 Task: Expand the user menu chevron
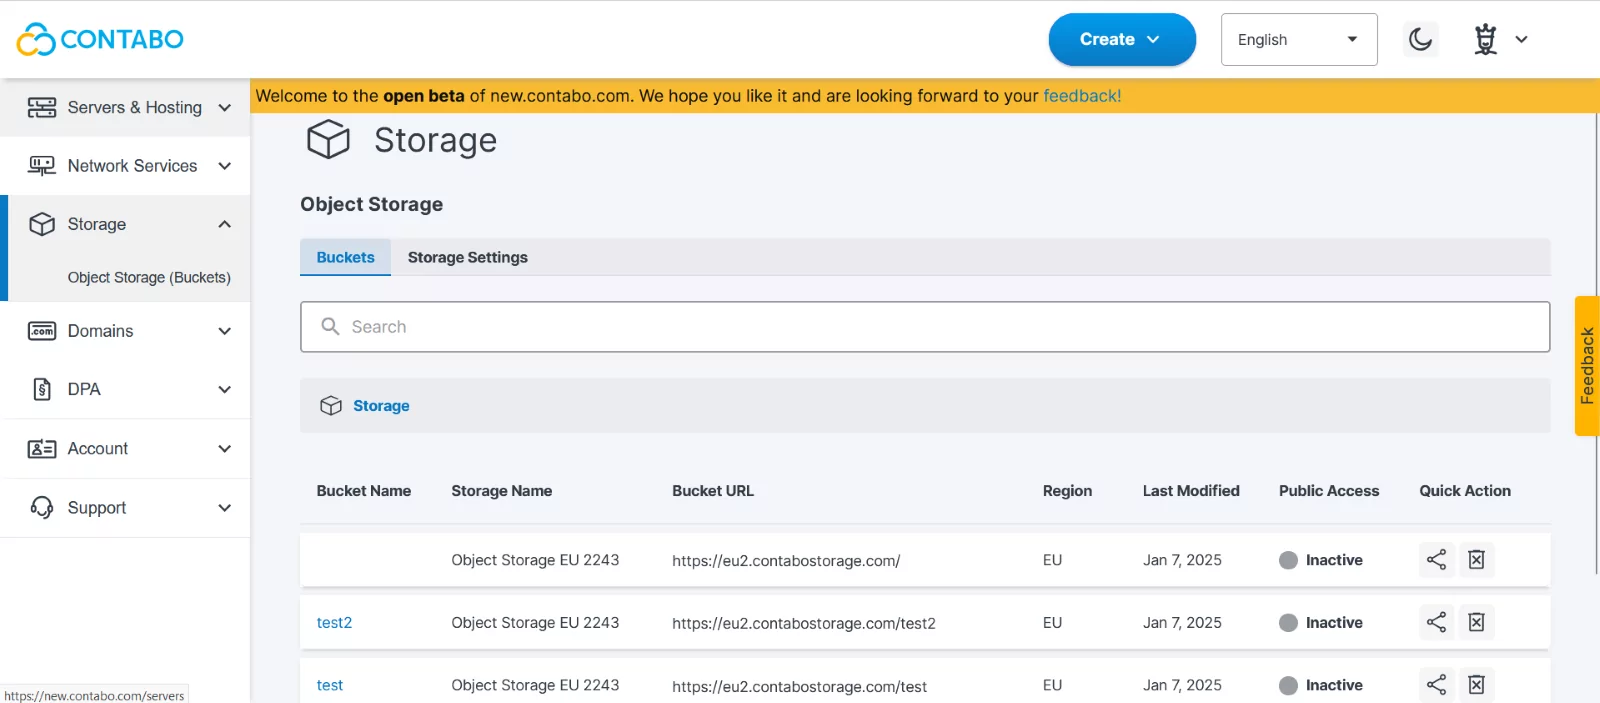(1521, 40)
